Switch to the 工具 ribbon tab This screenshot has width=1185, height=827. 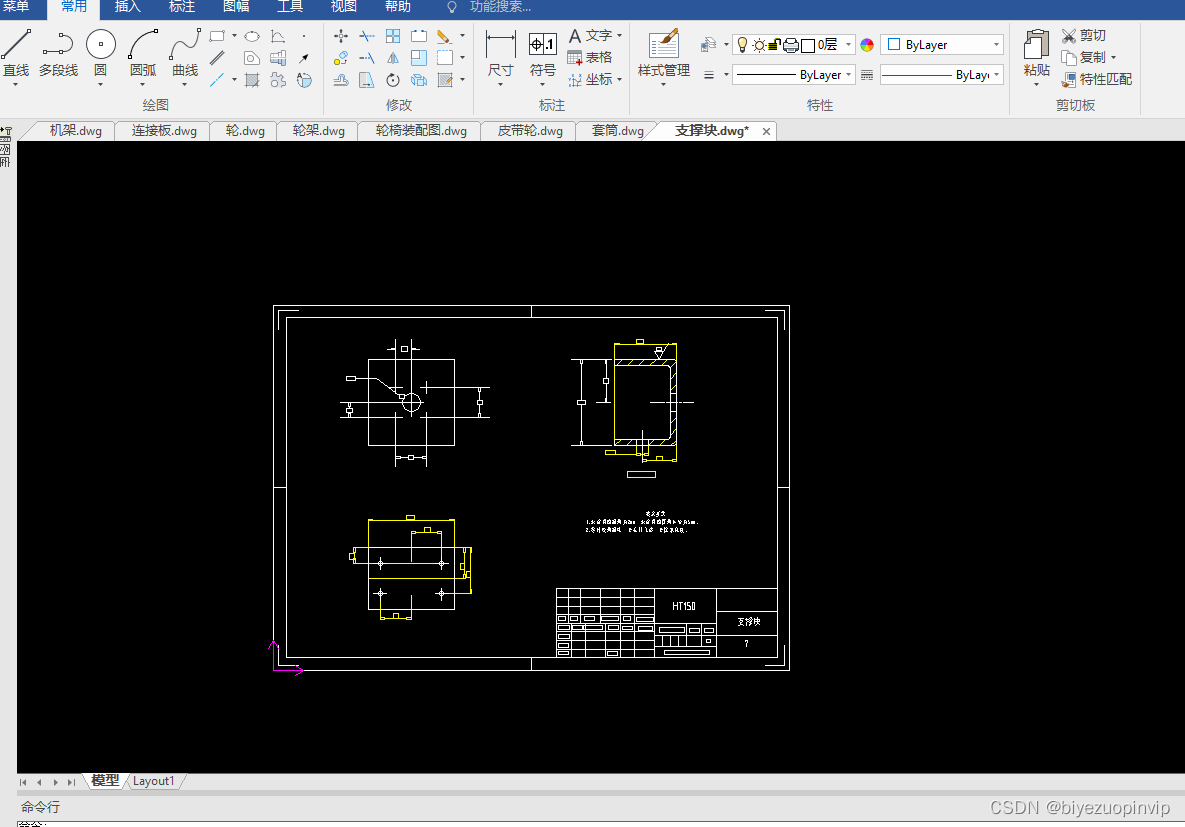point(289,7)
